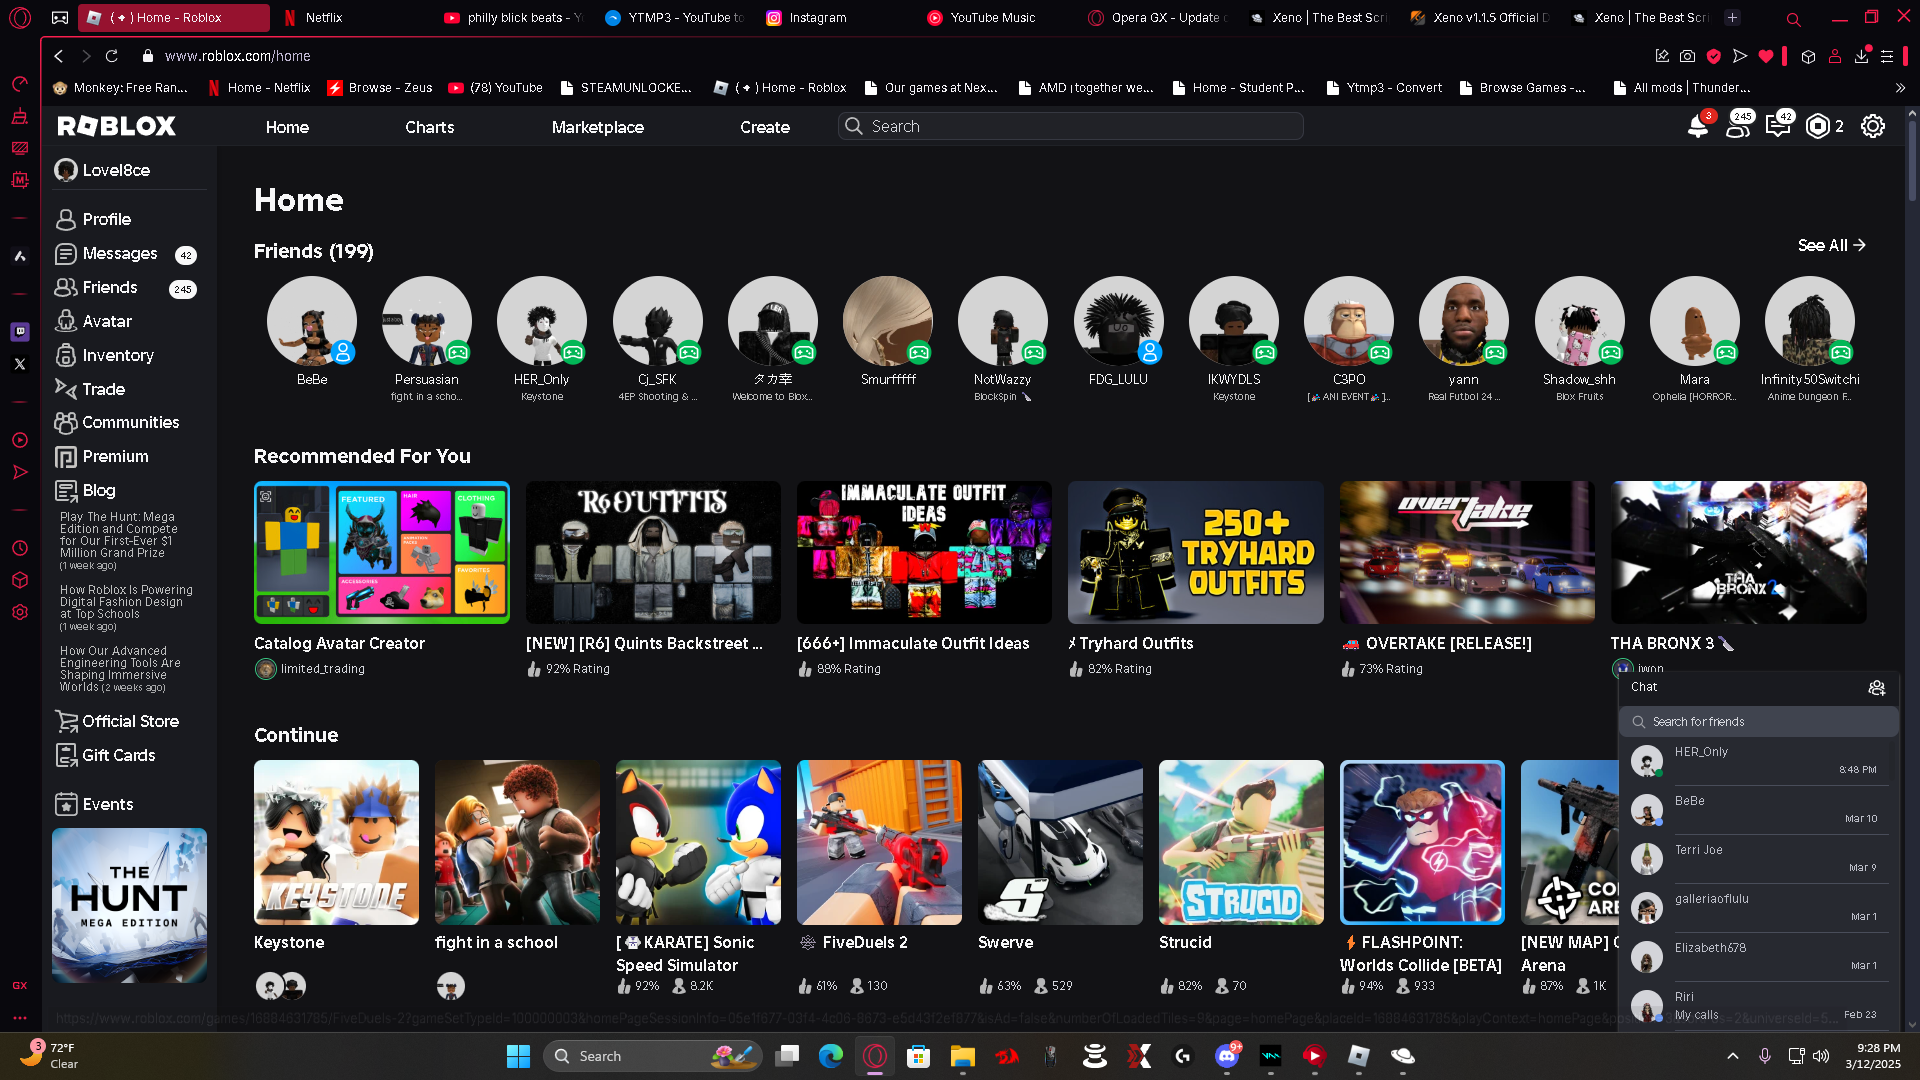Open friend requests icon in top bar

(1738, 126)
